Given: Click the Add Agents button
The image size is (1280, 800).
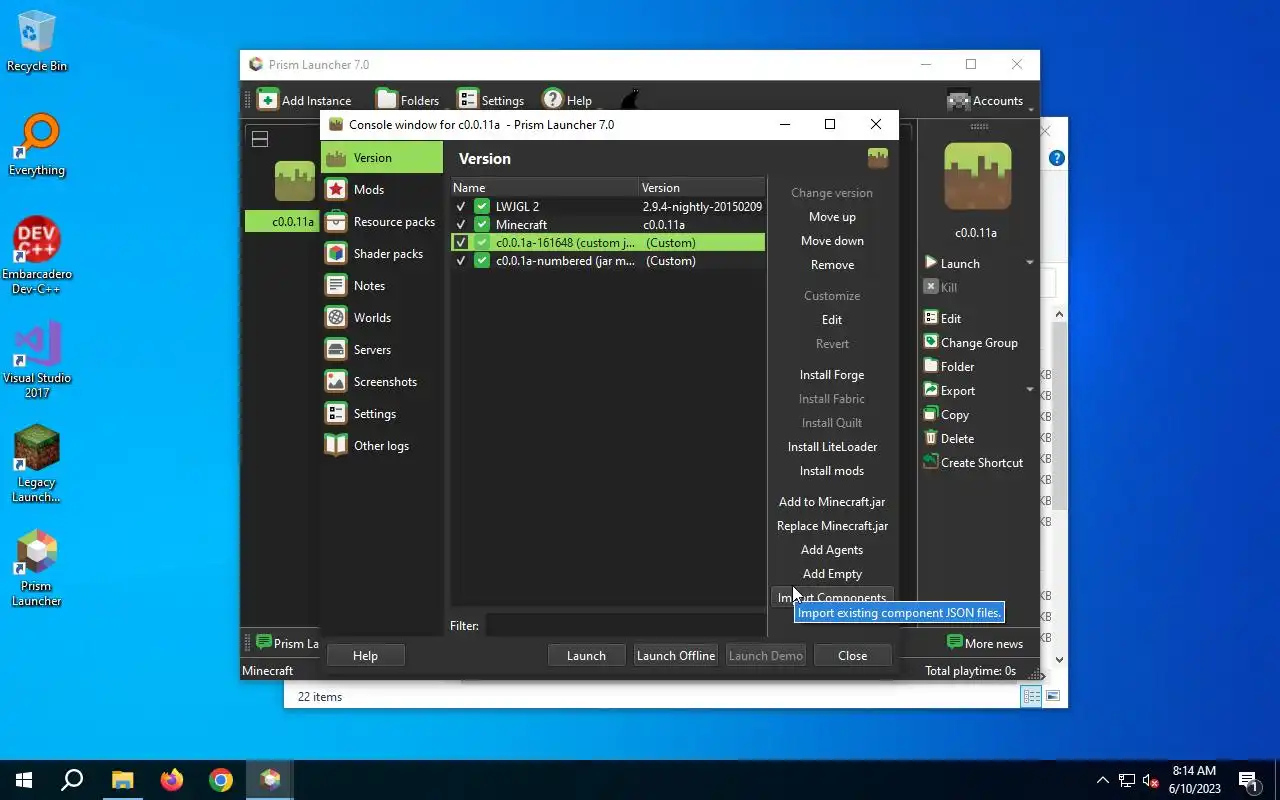Looking at the screenshot, I should click(832, 550).
